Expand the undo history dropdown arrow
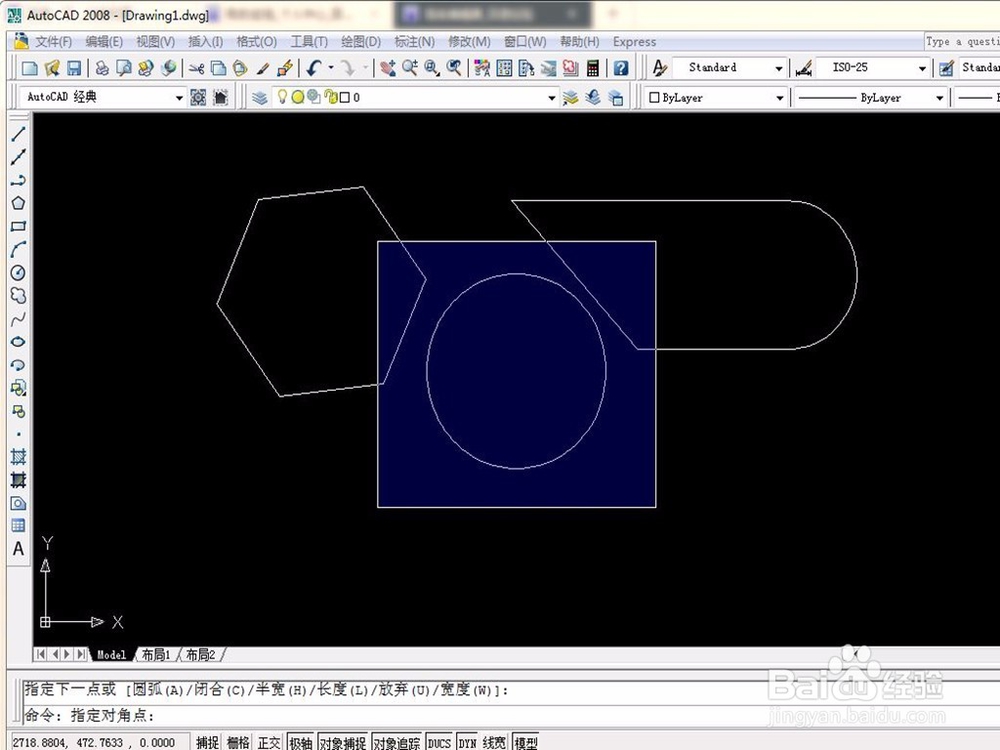The height and width of the screenshot is (750, 1000). pos(330,68)
